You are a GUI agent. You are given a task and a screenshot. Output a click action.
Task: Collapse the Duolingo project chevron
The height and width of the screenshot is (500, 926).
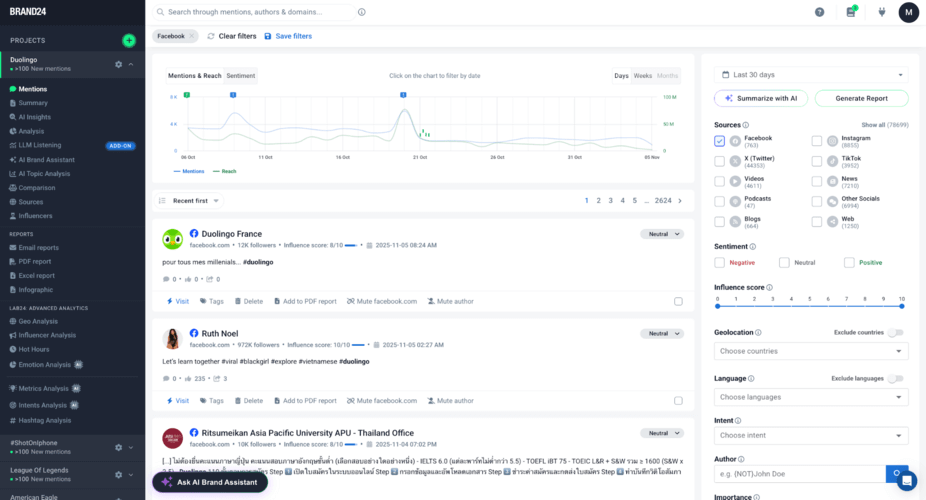[131, 64]
